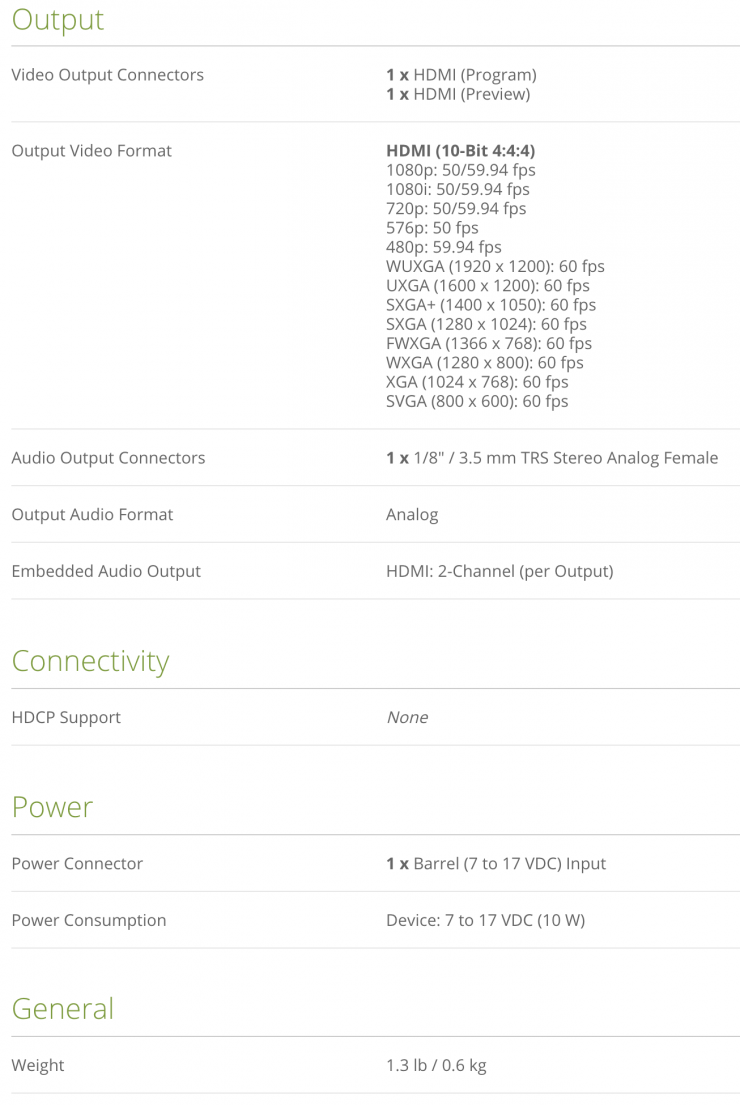Click the General section heading
This screenshot has width=740, height=1105.
tap(62, 1009)
